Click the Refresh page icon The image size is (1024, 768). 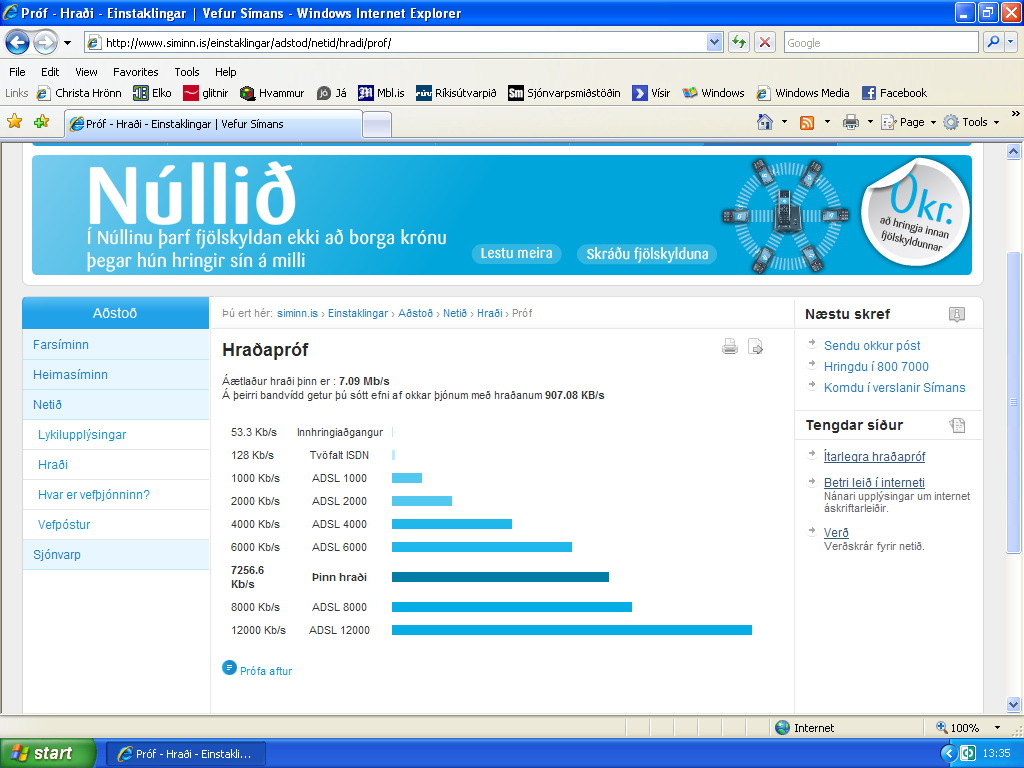coord(739,42)
